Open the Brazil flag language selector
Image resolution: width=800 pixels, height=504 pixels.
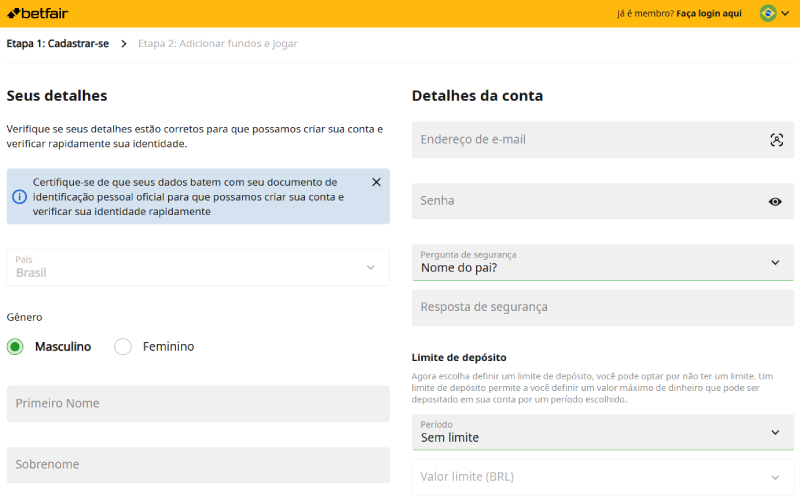pos(768,13)
